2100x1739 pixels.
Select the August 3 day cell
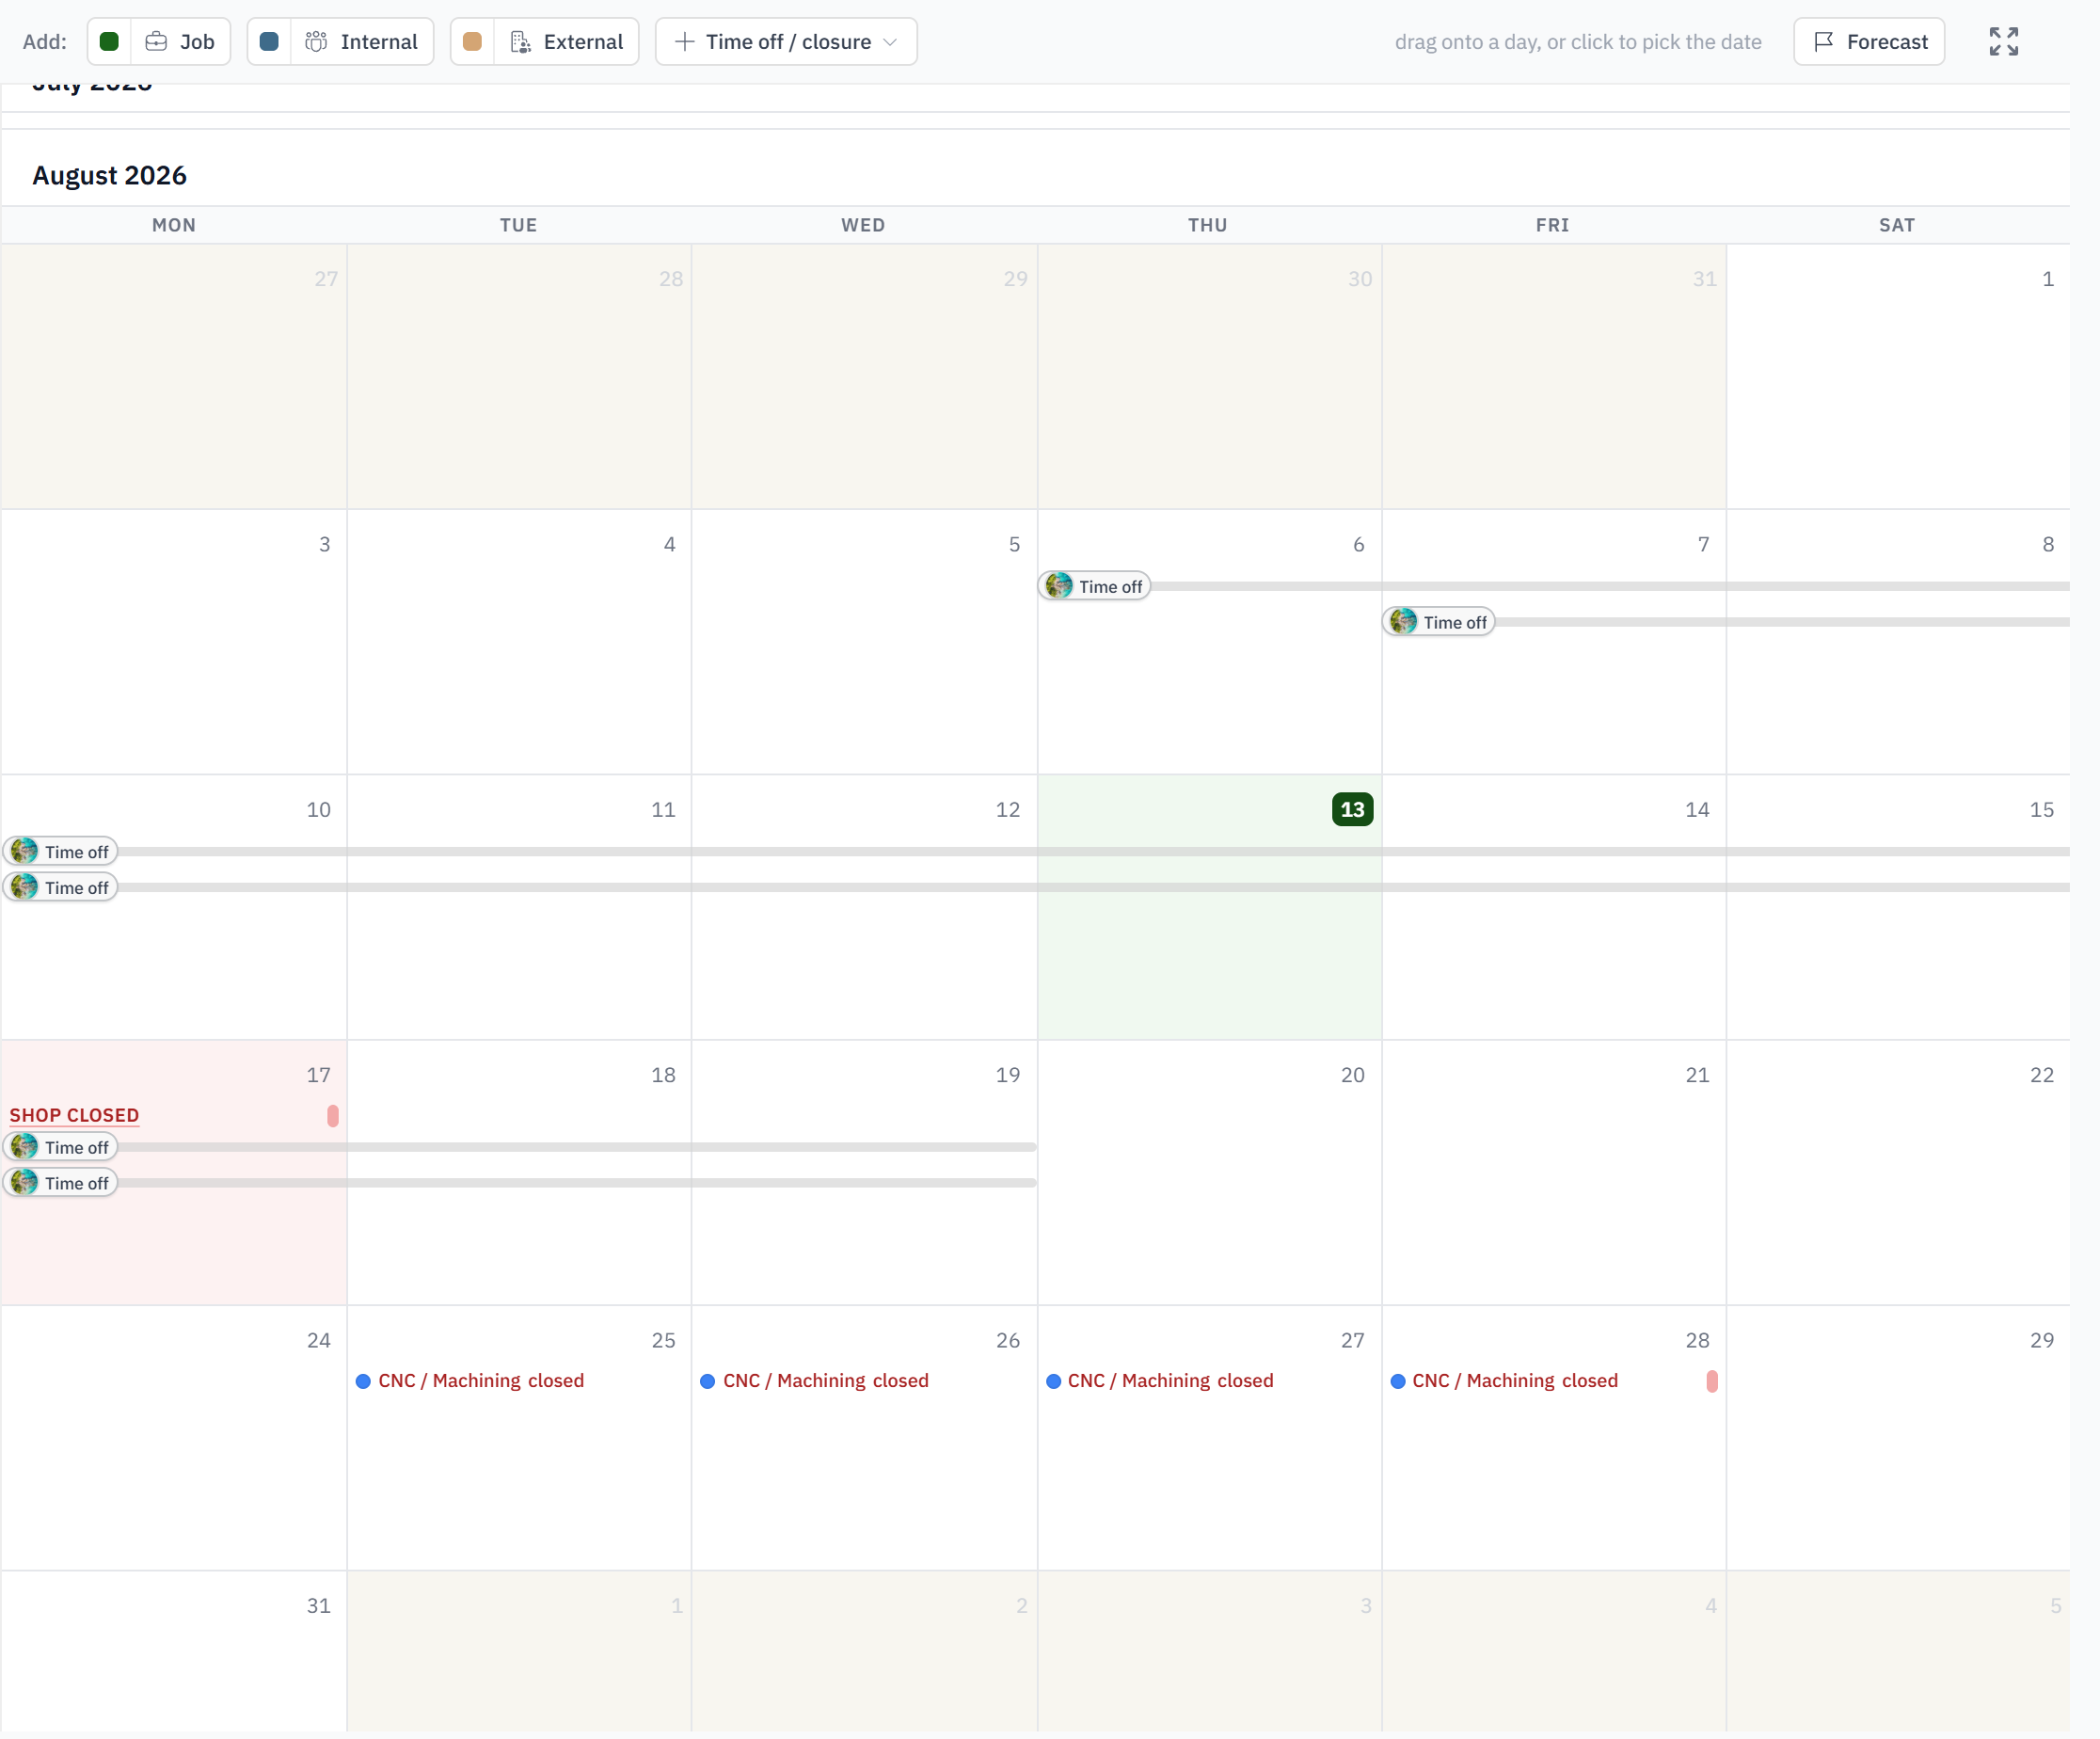coord(174,642)
